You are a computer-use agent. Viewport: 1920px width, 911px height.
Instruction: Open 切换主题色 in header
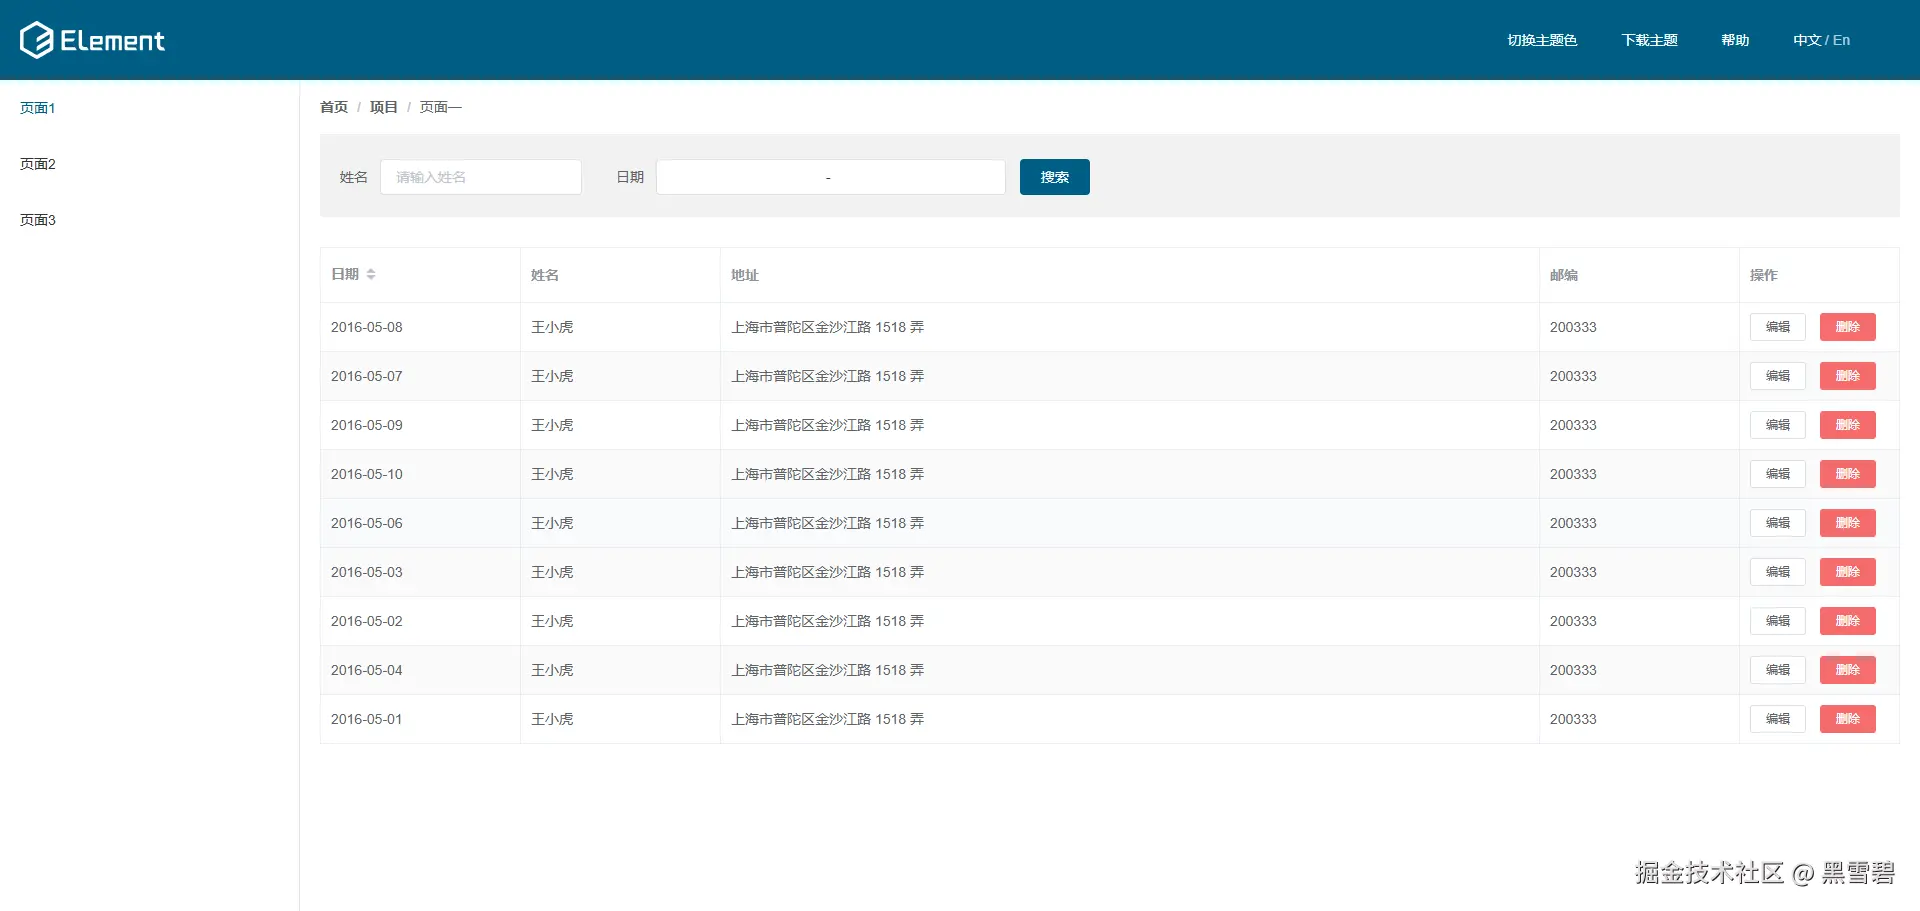click(x=1542, y=40)
